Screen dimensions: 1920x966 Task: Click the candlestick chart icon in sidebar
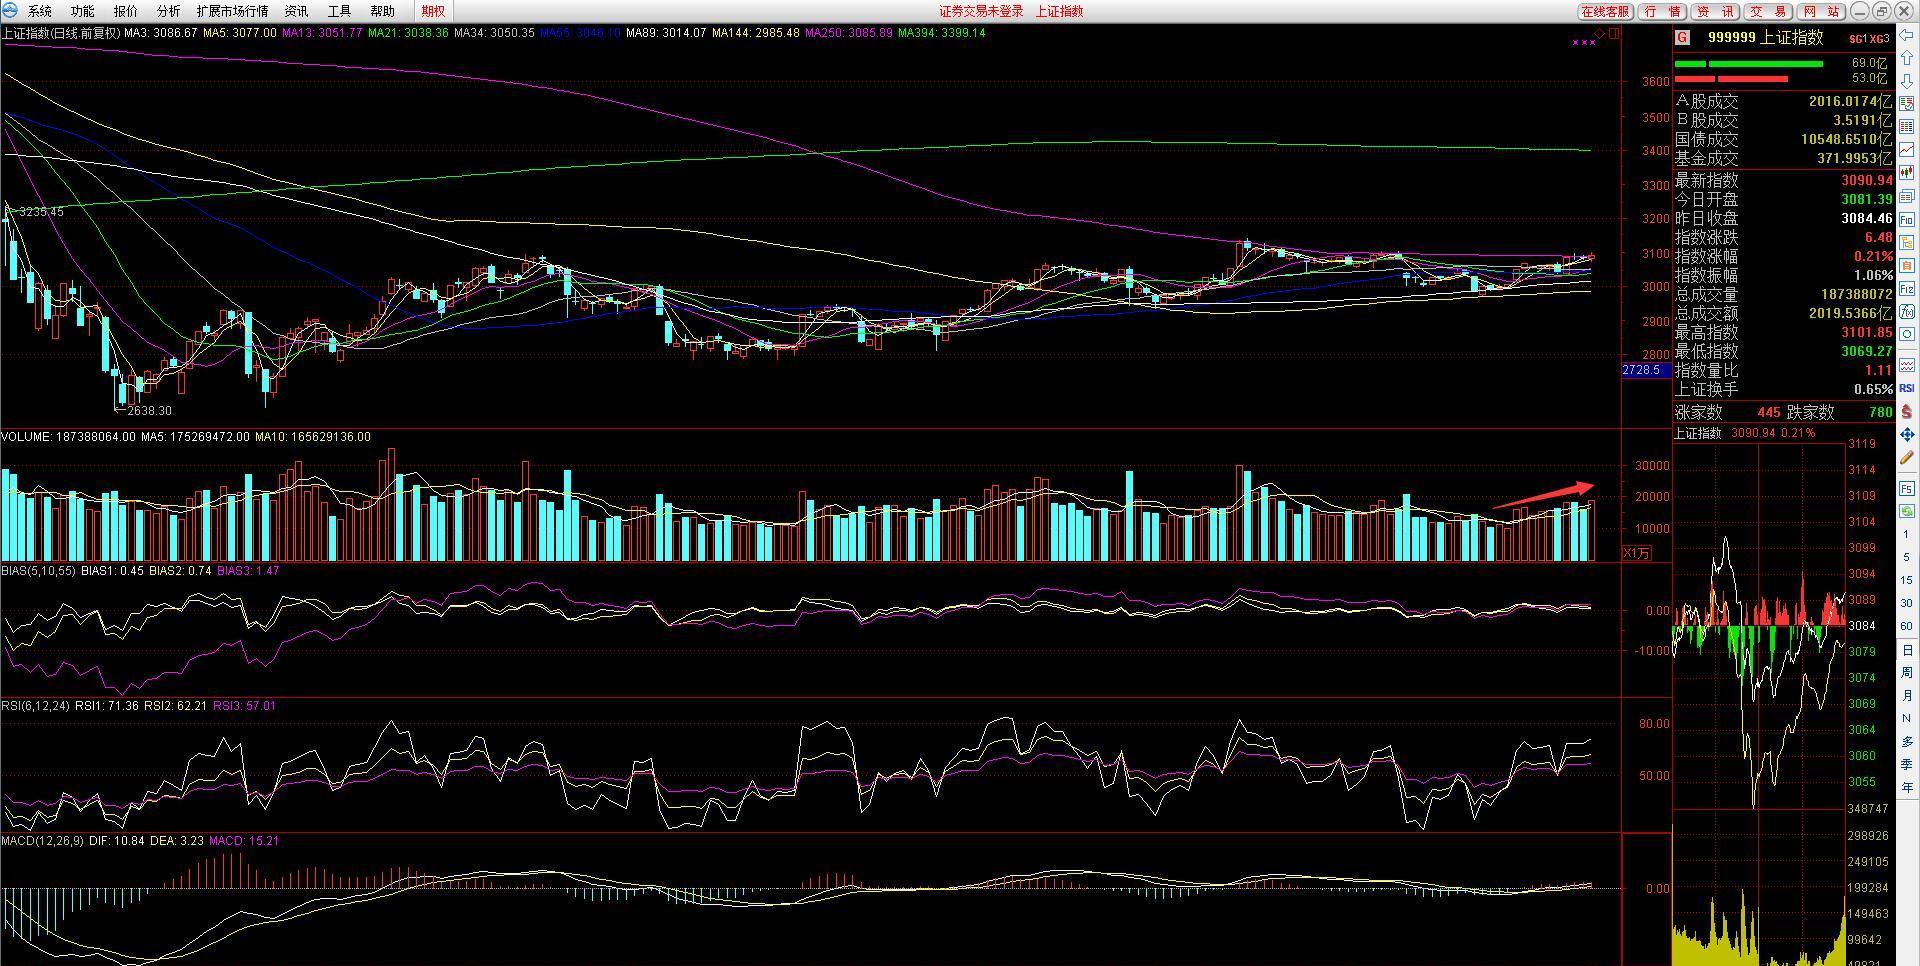pyautogui.click(x=1907, y=173)
